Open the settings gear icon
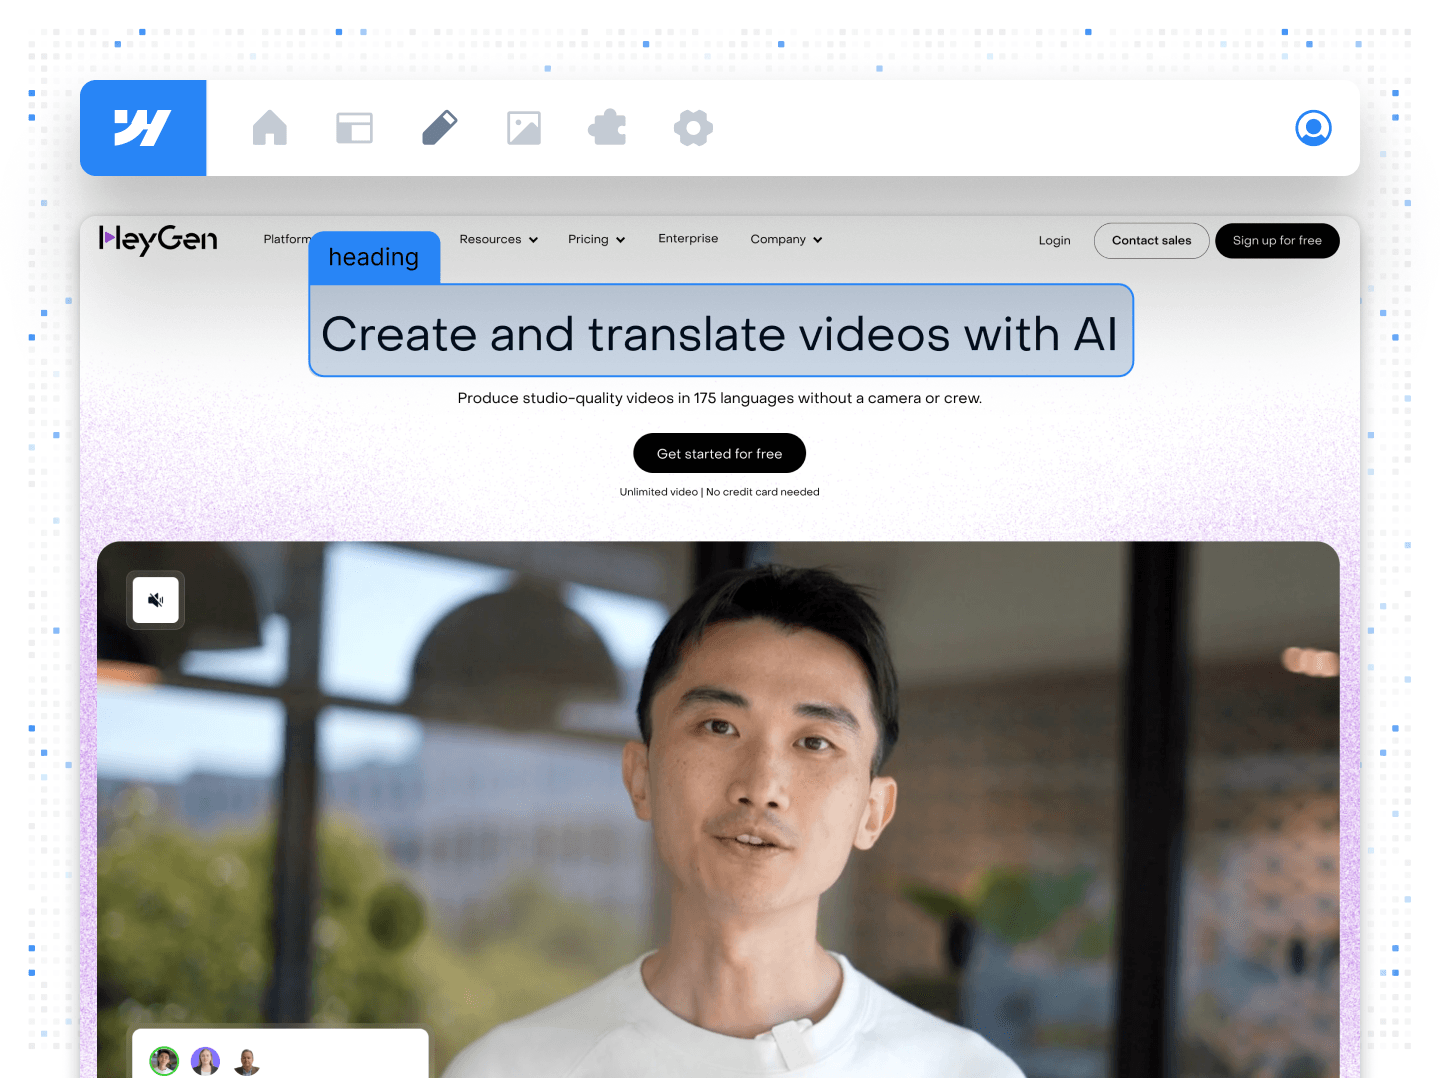 pos(693,128)
